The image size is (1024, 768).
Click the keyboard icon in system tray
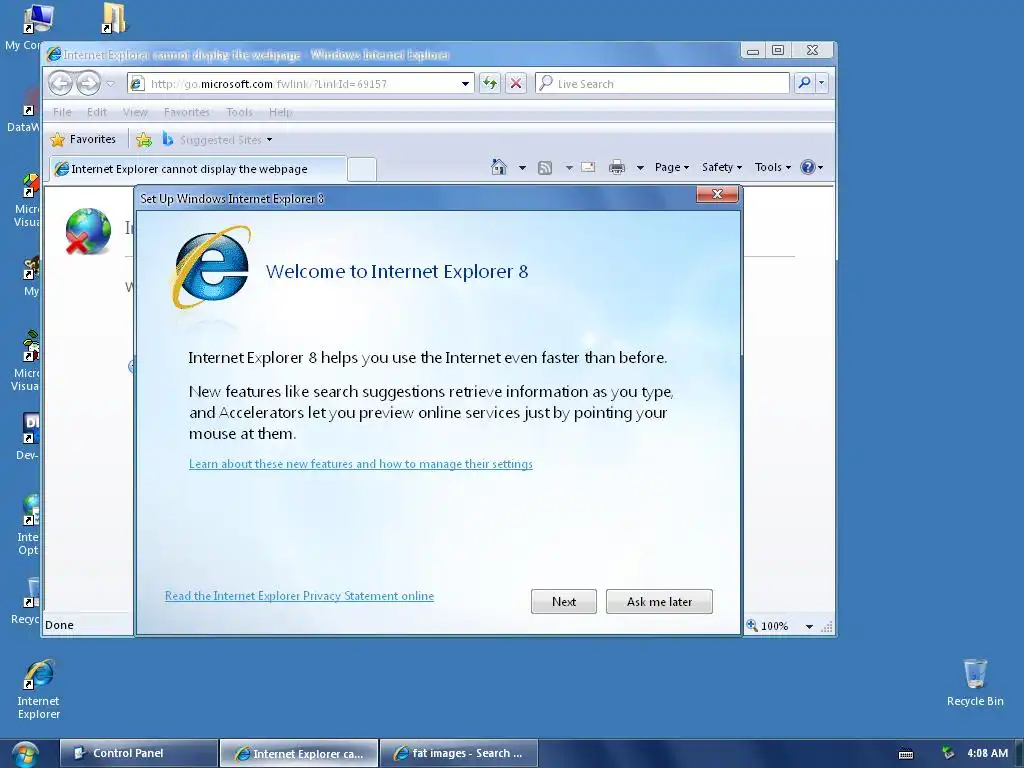pos(906,754)
